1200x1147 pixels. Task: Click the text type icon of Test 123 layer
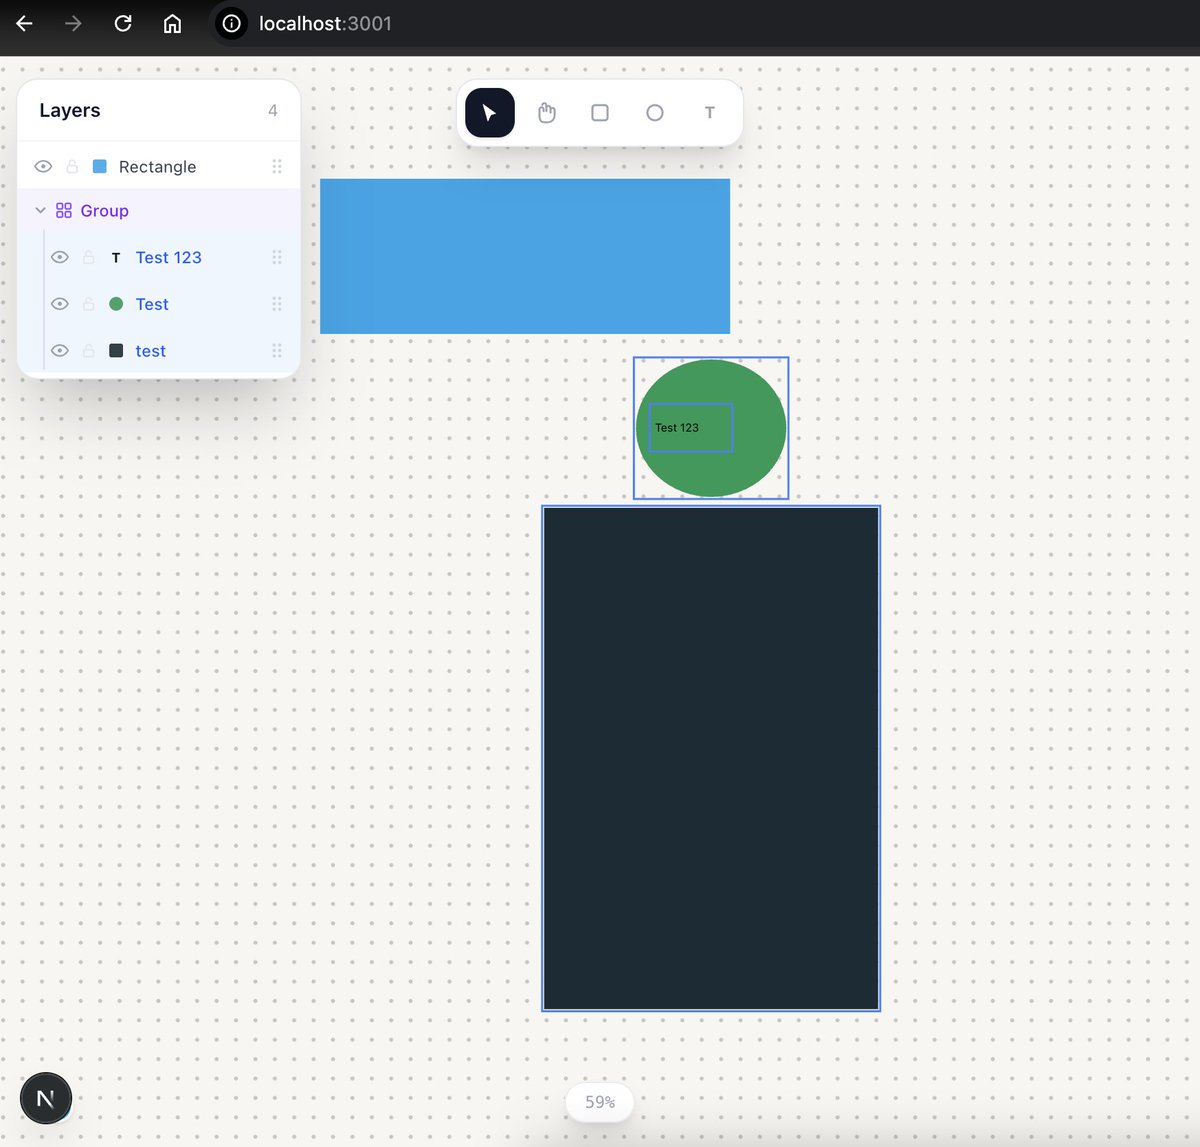pos(116,258)
